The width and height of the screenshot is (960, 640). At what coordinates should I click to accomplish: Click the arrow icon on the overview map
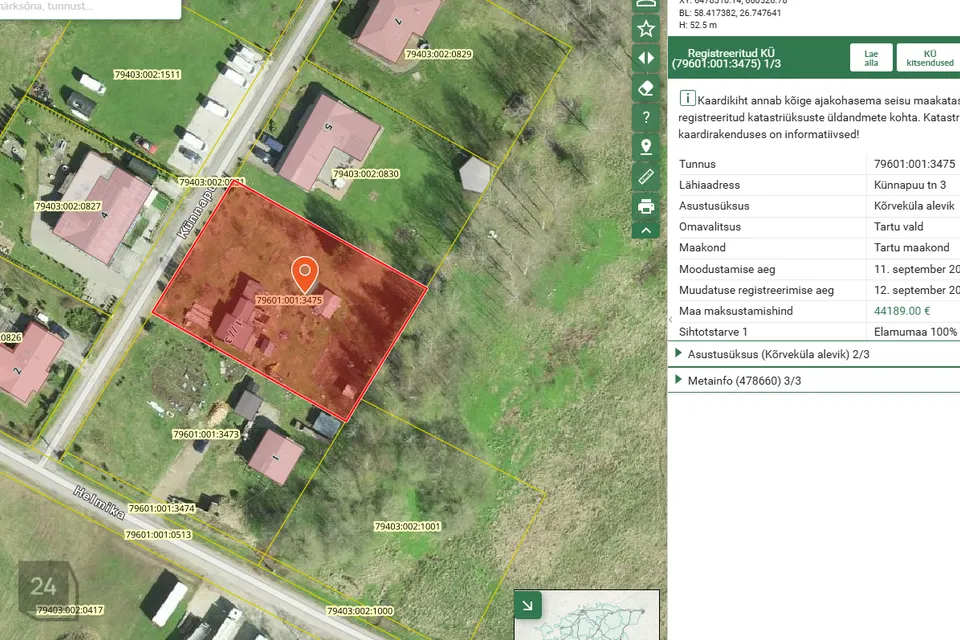527,604
